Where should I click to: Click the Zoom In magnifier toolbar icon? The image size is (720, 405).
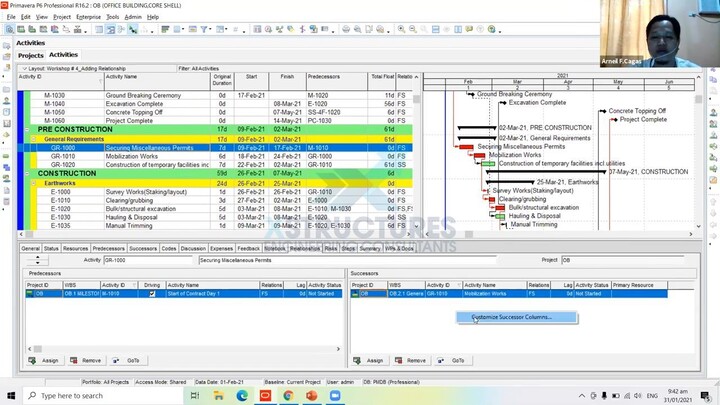pyautogui.click(x=401, y=29)
